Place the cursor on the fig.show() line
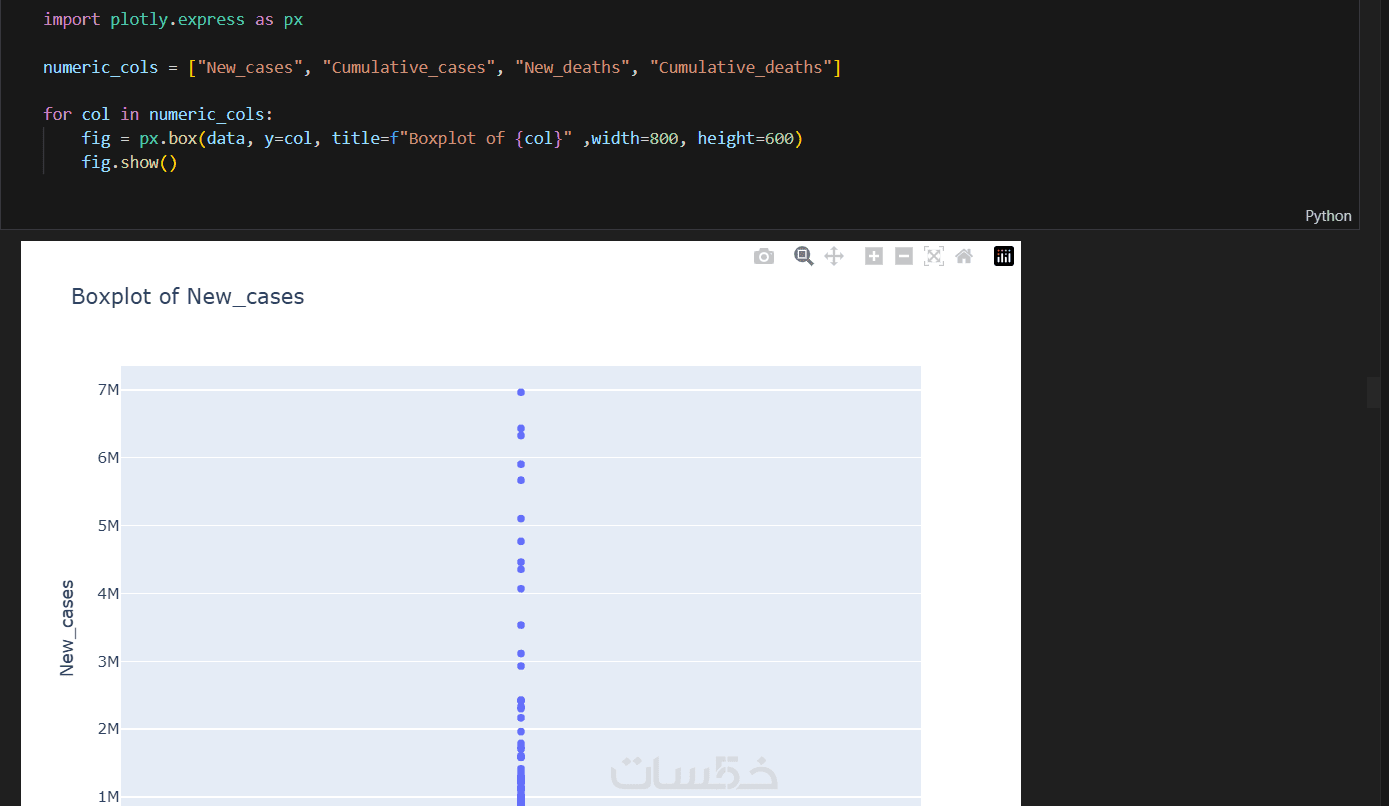This screenshot has width=1389, height=806. [x=130, y=162]
